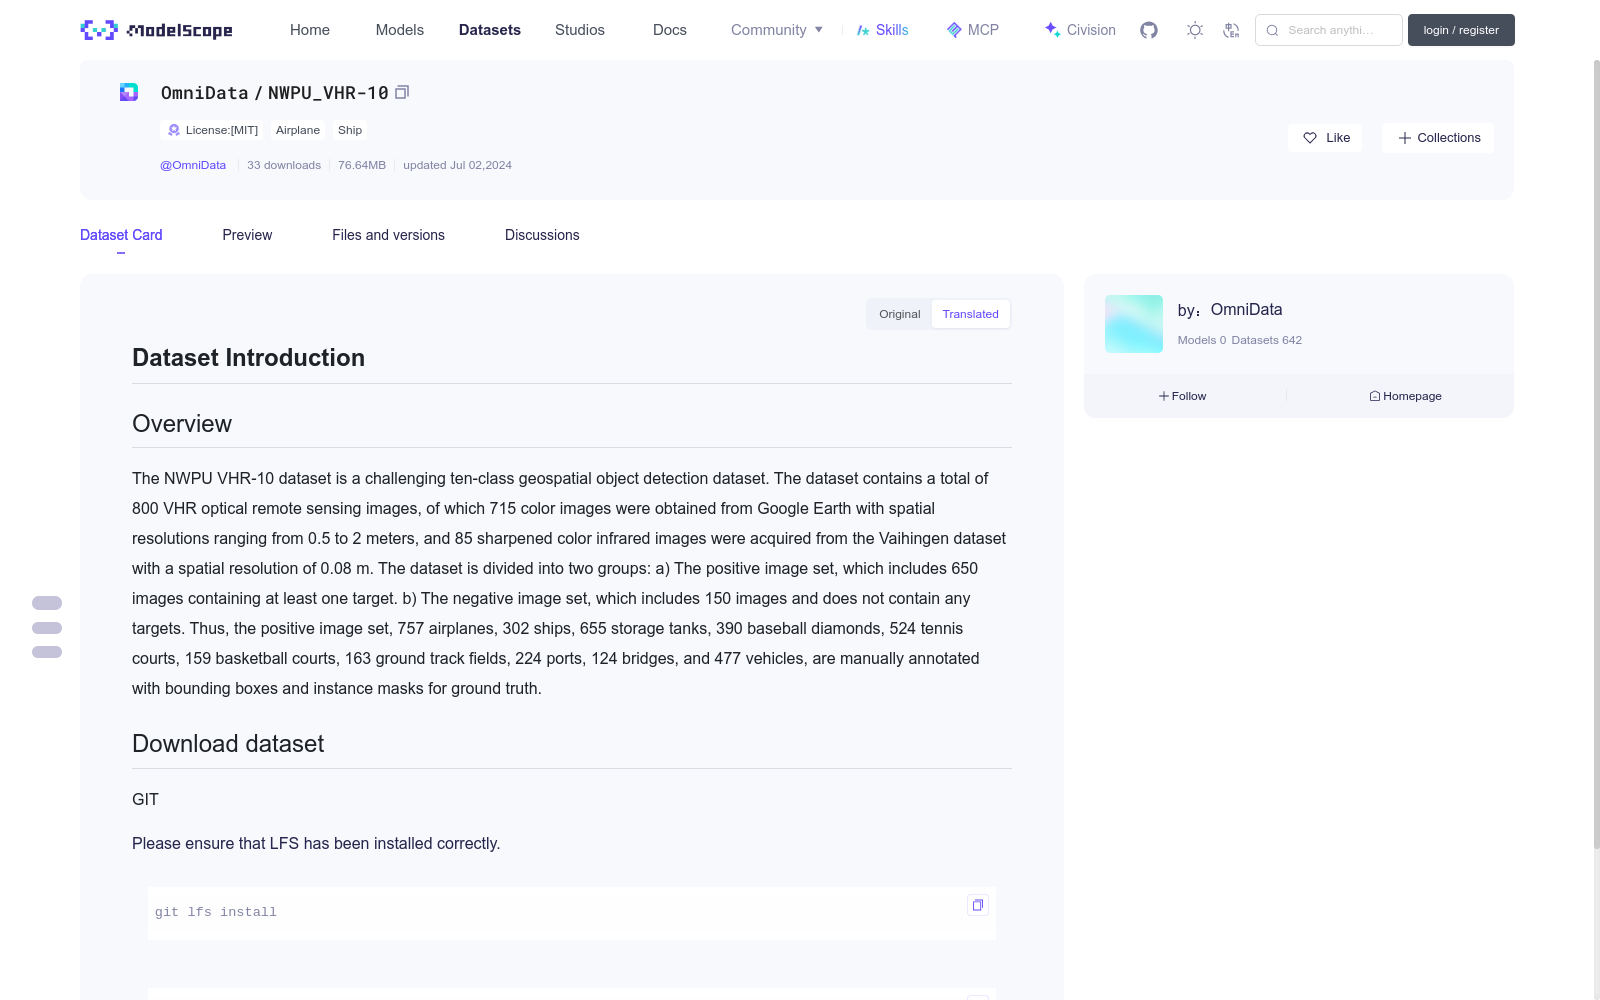
Task: Show the Translated text version
Action: [x=970, y=314]
